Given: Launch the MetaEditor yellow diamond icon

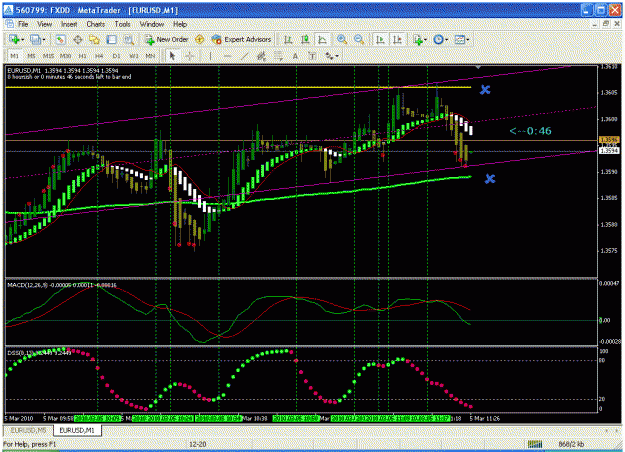Looking at the screenshot, I should [x=200, y=39].
